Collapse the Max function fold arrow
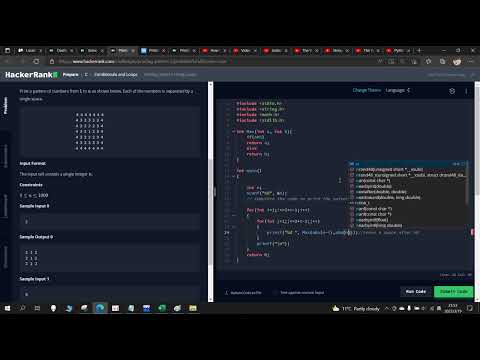Image resolution: width=480 pixels, height=360 pixels. [233, 132]
